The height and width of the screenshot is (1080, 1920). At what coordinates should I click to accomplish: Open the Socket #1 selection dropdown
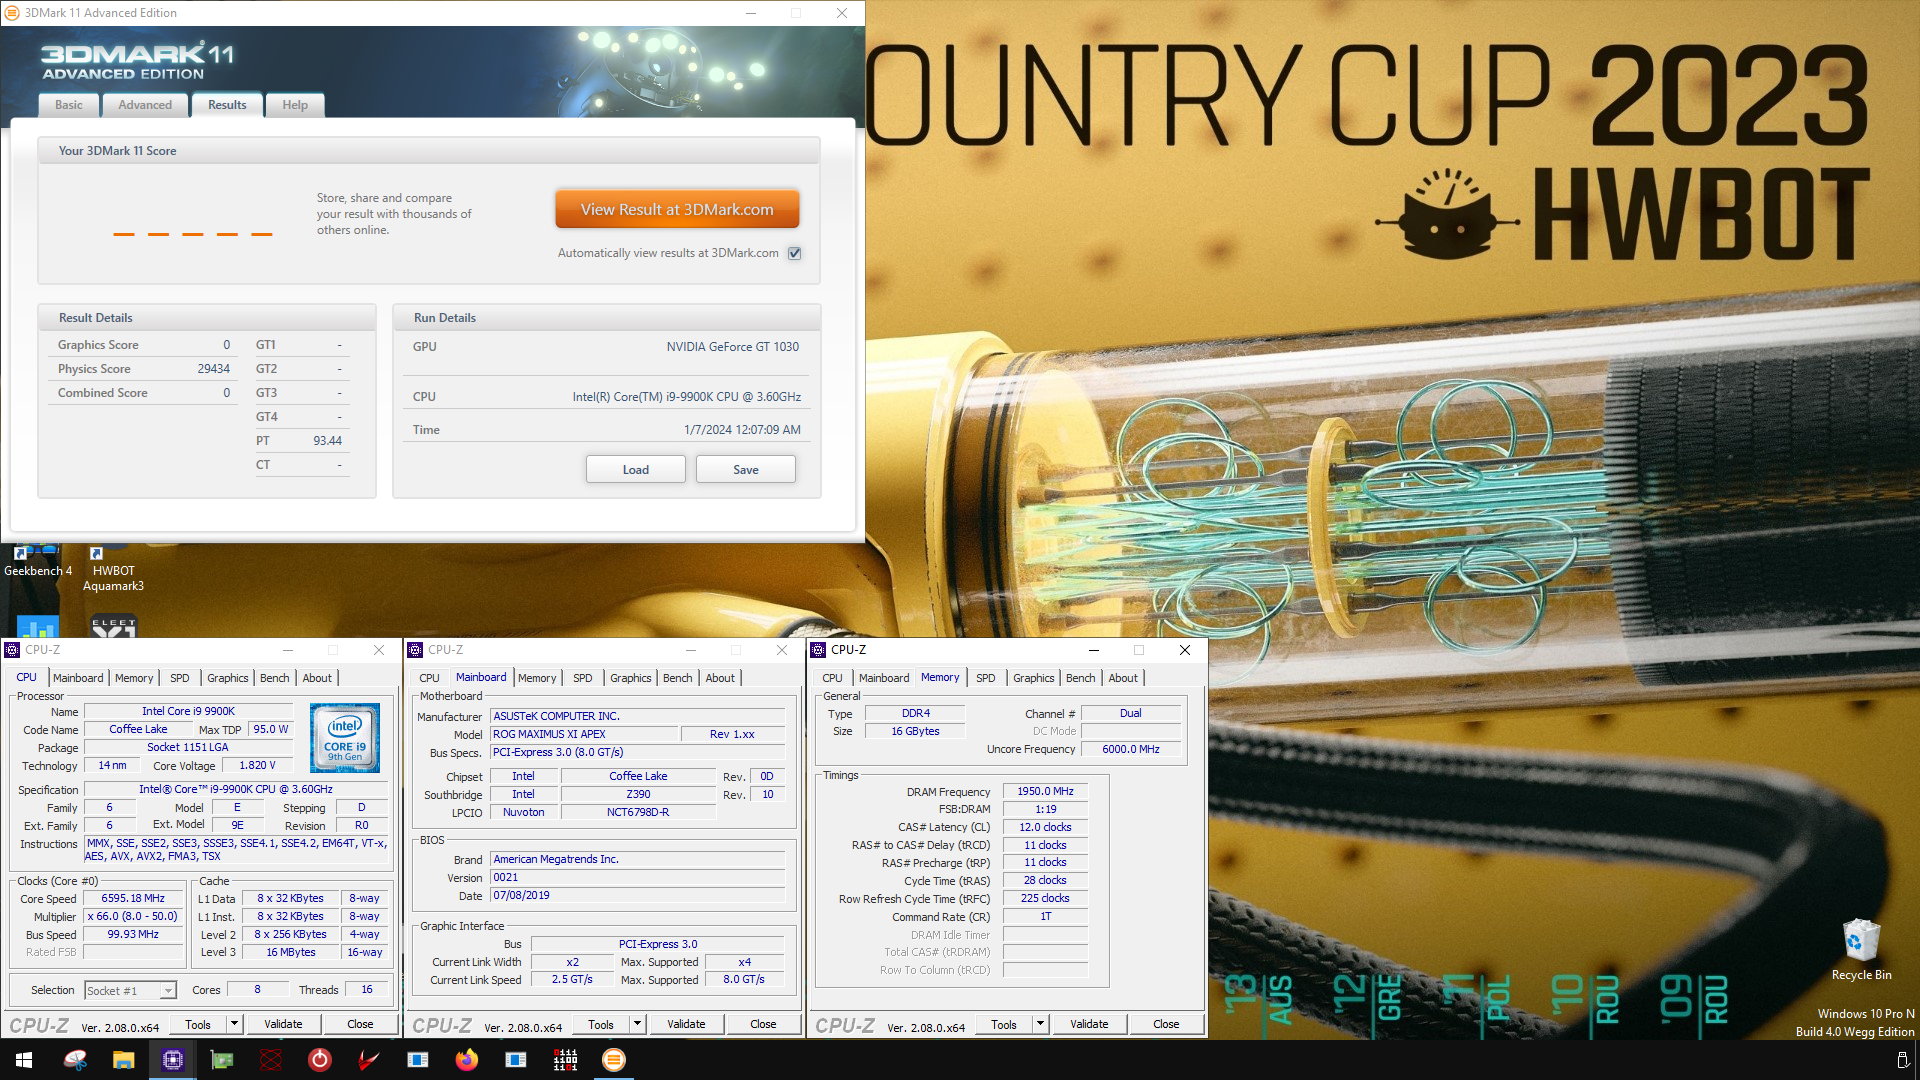(131, 990)
